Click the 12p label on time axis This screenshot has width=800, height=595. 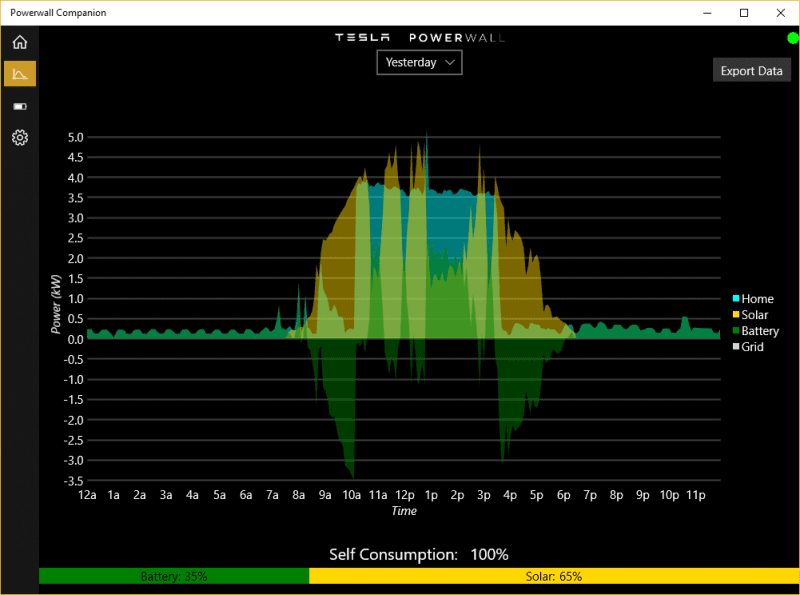tap(404, 495)
